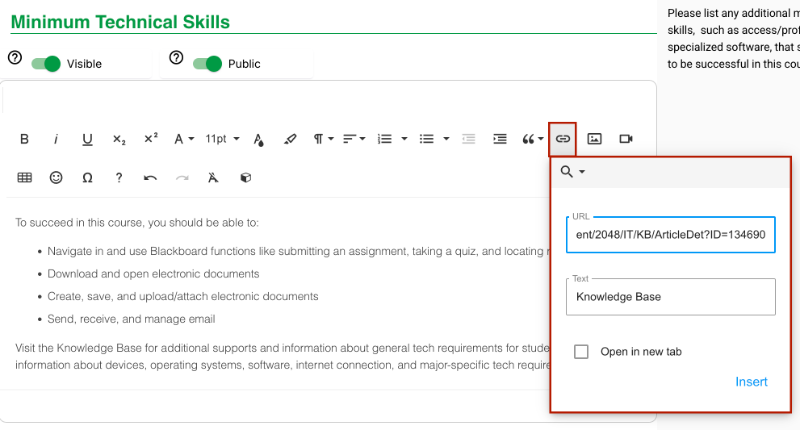The width and height of the screenshot is (800, 430).
Task: Click the Insert button
Action: pos(751,382)
